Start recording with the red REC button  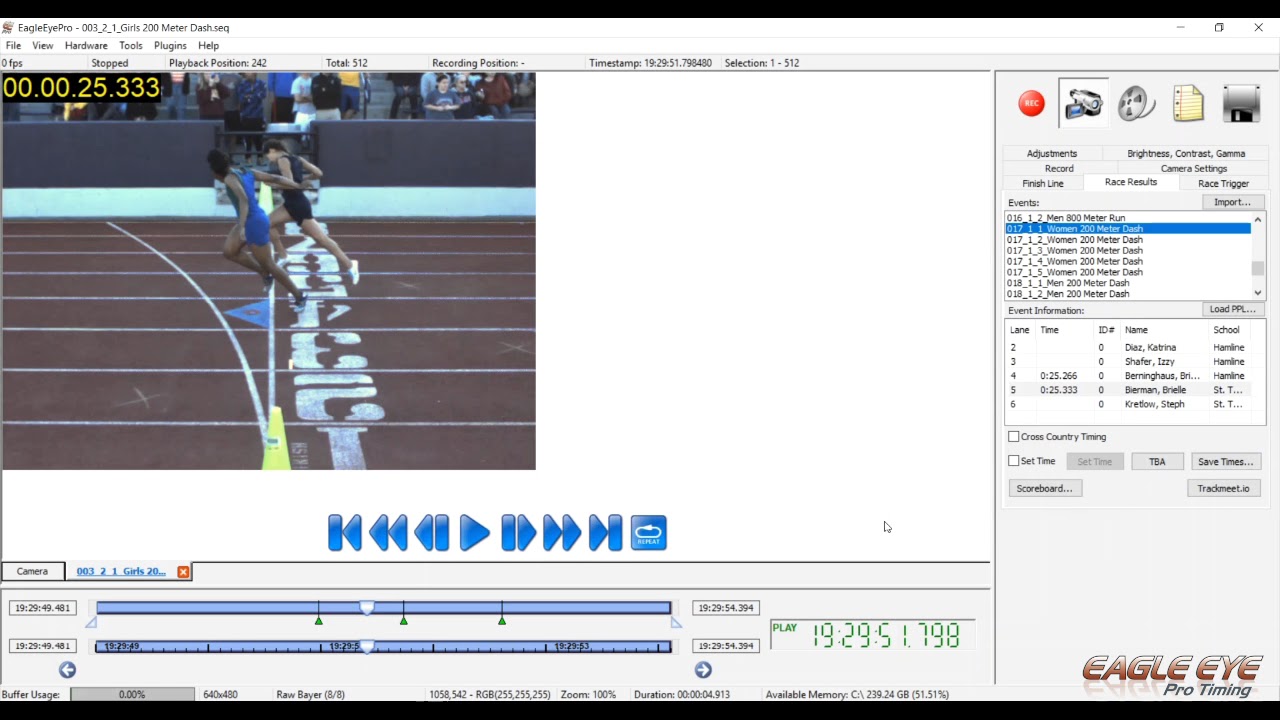pyautogui.click(x=1031, y=103)
